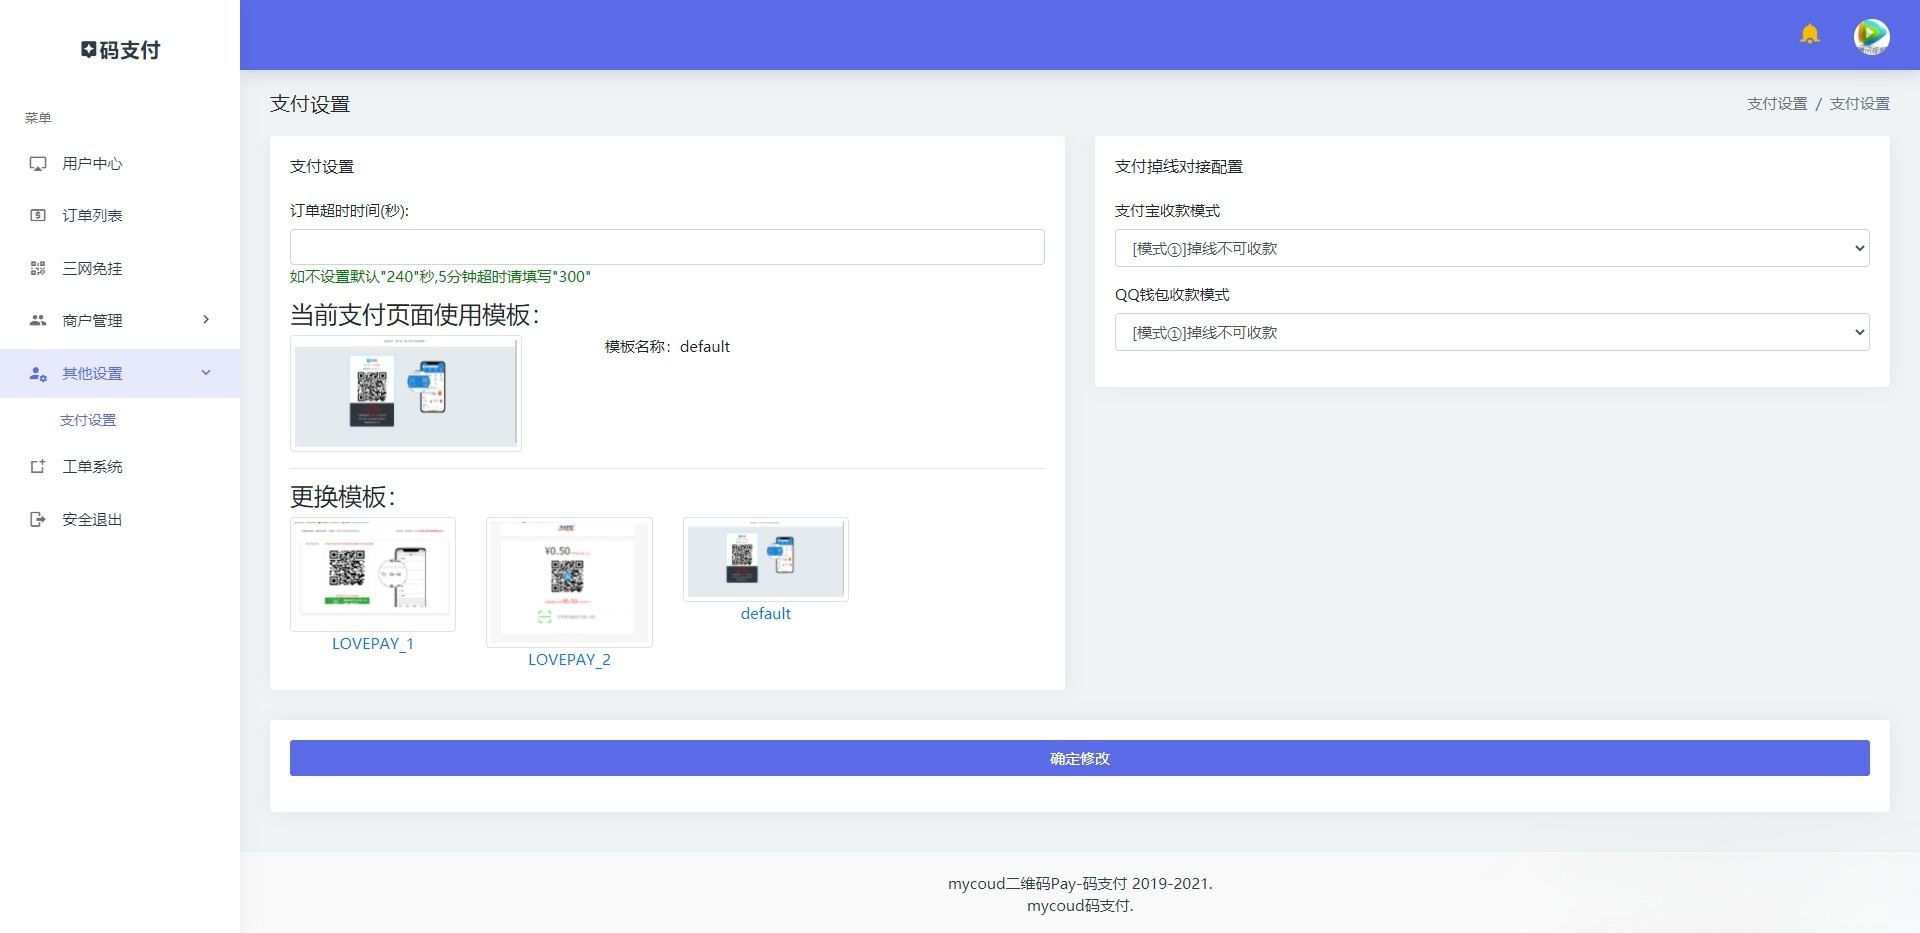This screenshot has height=933, width=1920.
Task: Expand the 商户管理 submenu arrow
Action: coord(206,320)
